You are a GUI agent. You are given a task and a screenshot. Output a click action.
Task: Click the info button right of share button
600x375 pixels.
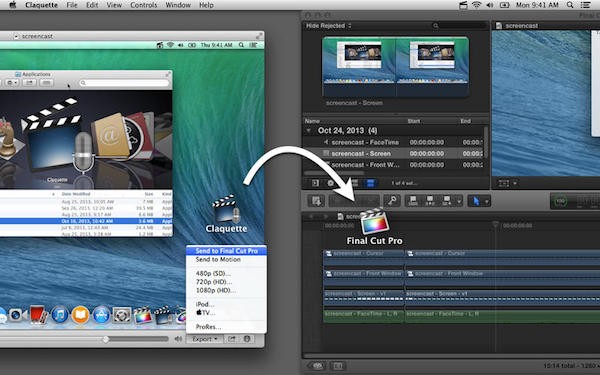[x=247, y=339]
